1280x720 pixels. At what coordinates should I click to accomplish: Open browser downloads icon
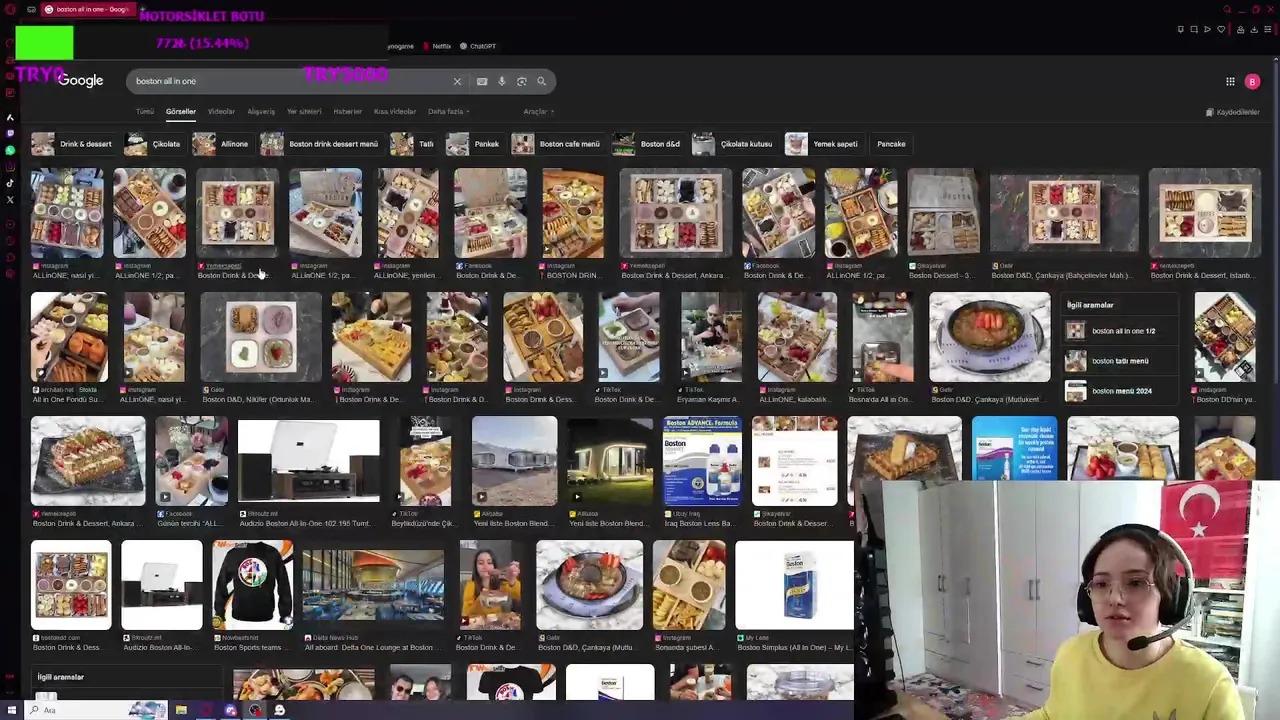tap(1254, 30)
